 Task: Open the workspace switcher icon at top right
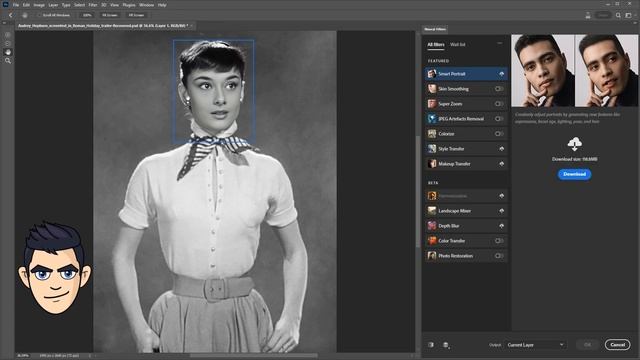[629, 15]
